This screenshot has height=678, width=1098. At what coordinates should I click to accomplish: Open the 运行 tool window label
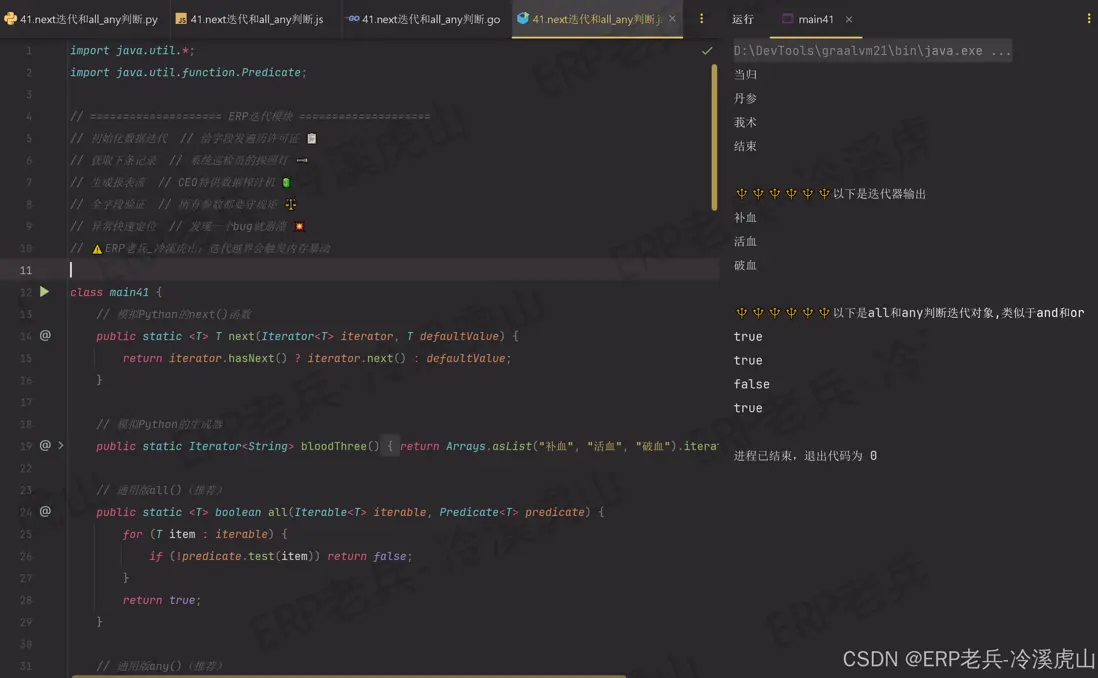[x=743, y=19]
